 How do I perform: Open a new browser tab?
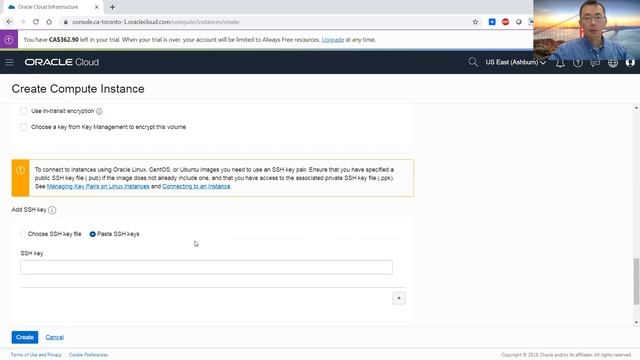click(x=112, y=7)
